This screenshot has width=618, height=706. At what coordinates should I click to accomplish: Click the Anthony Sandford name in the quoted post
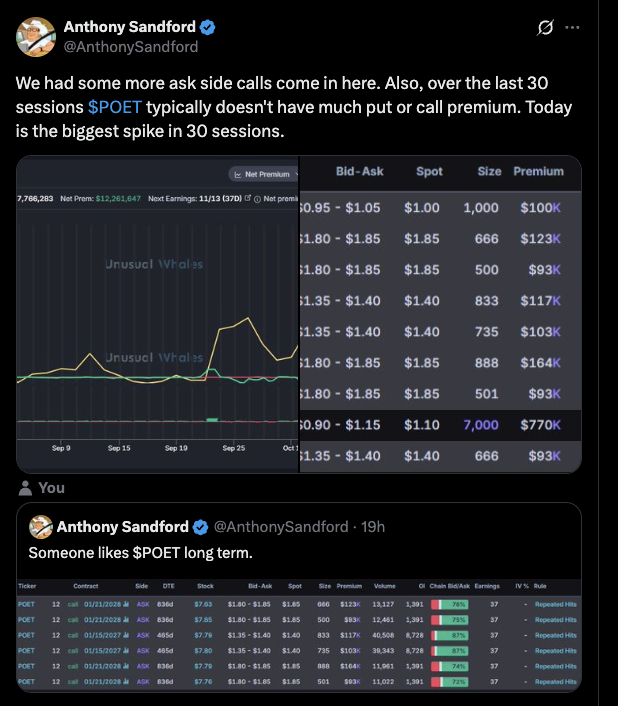point(122,527)
